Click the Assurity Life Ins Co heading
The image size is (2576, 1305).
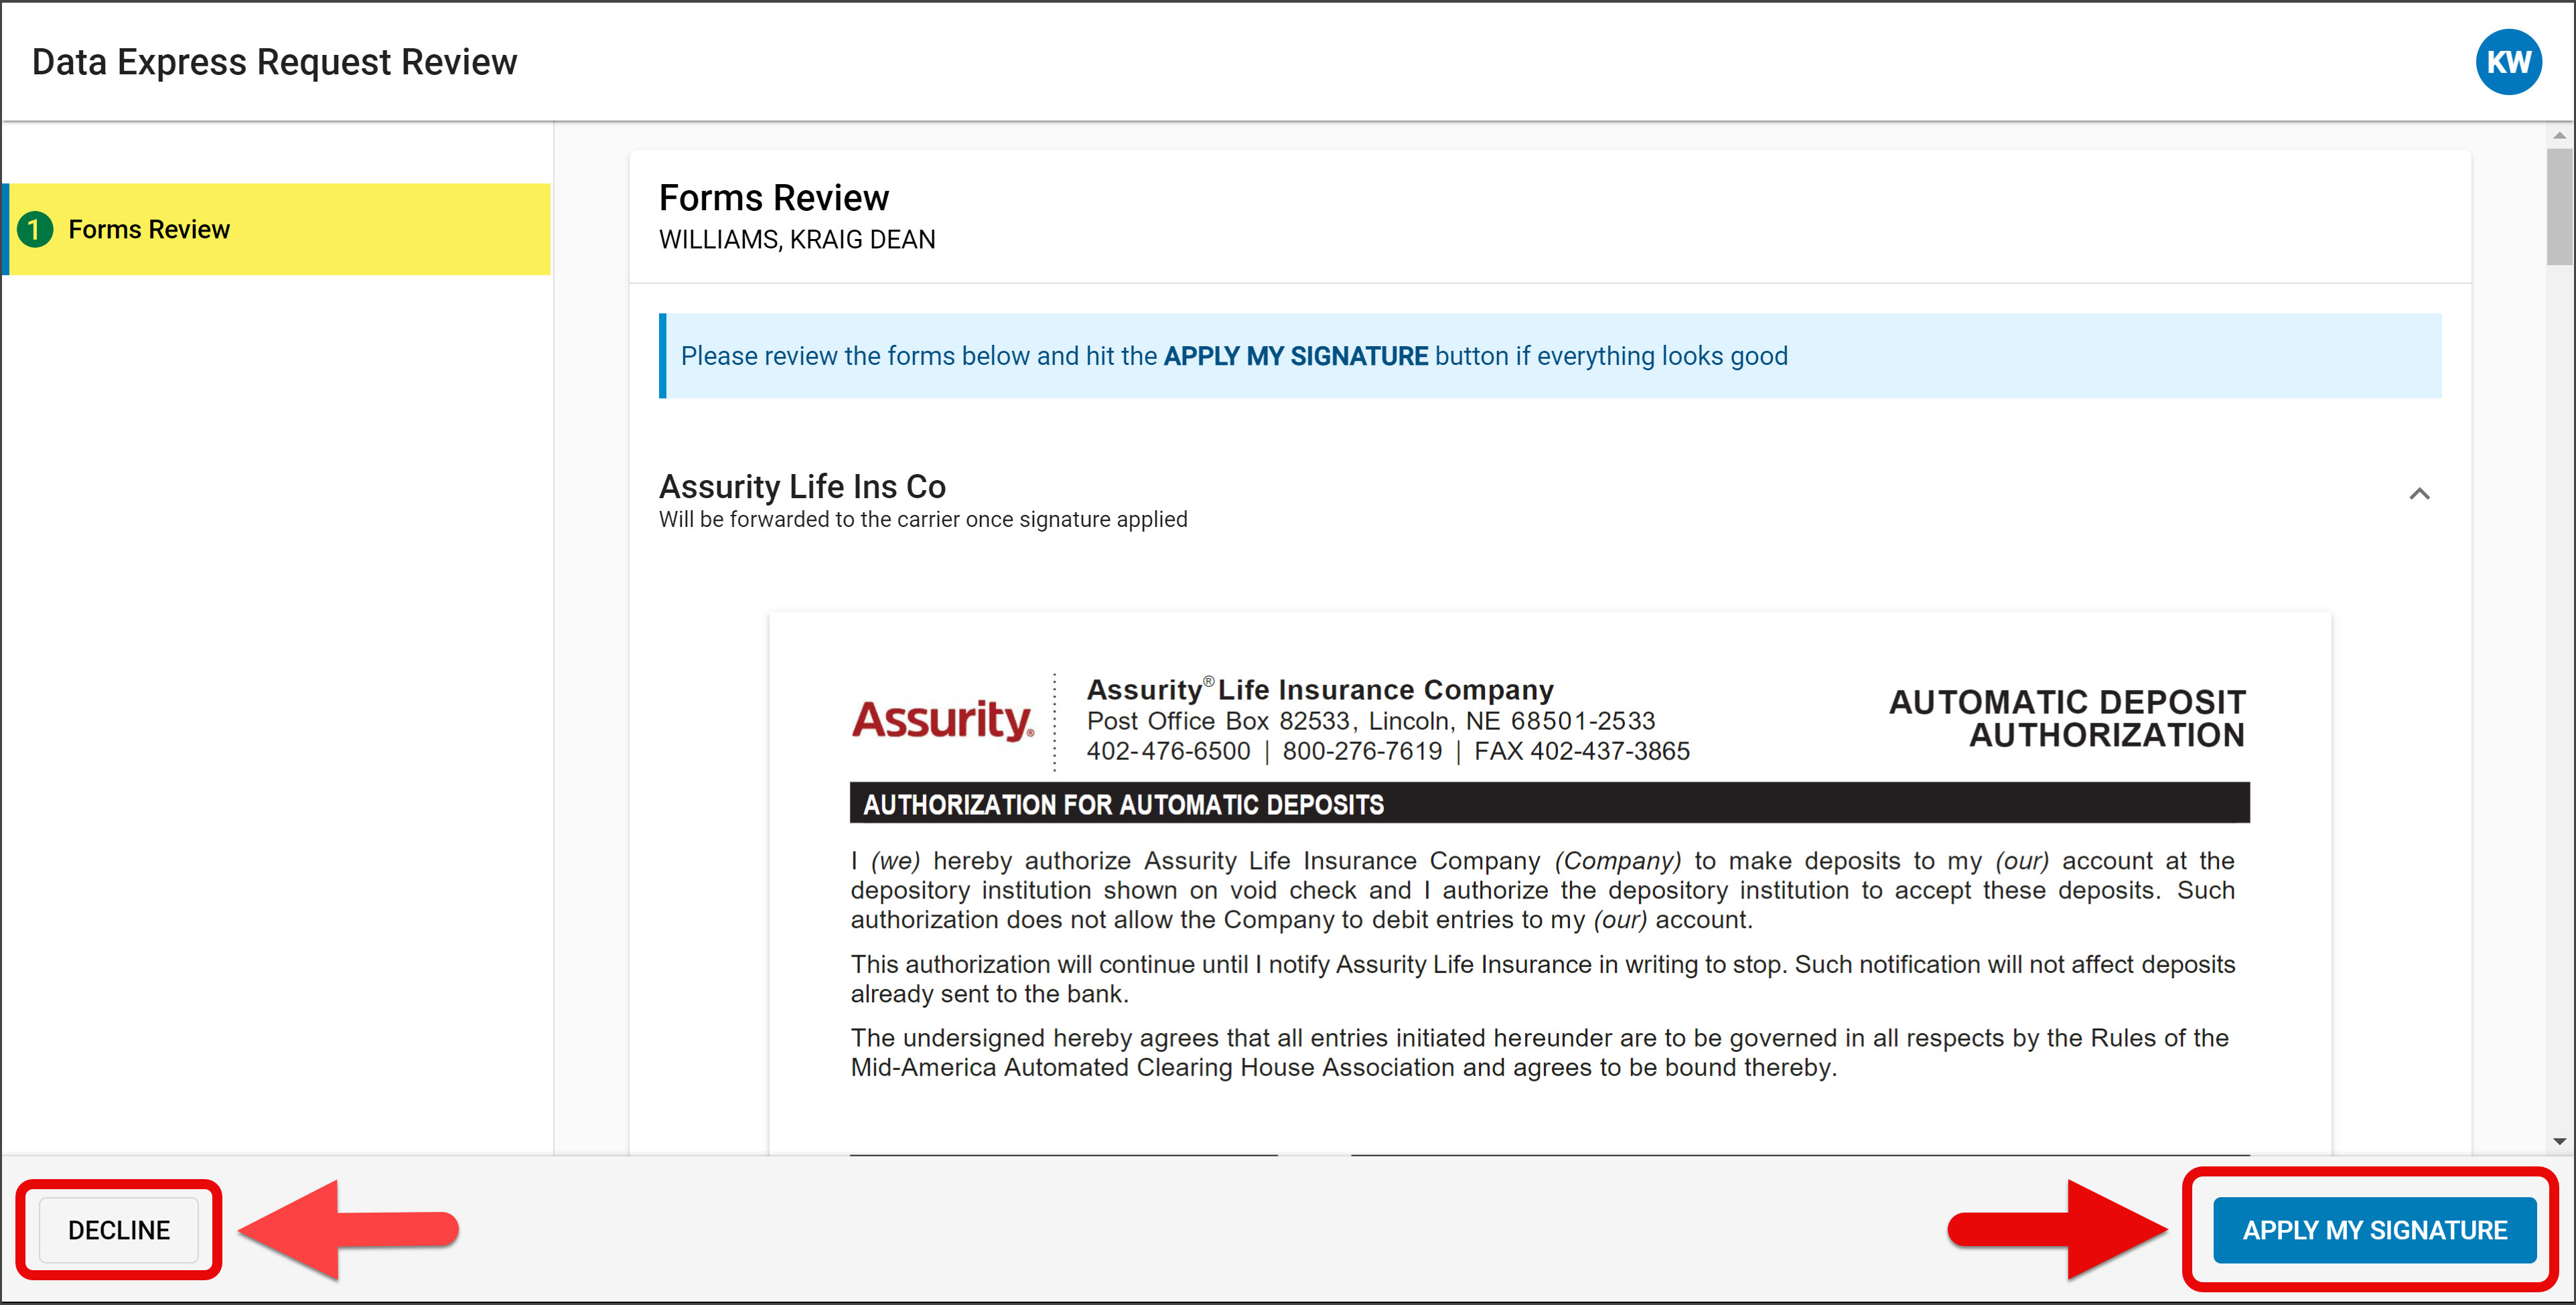[x=801, y=486]
